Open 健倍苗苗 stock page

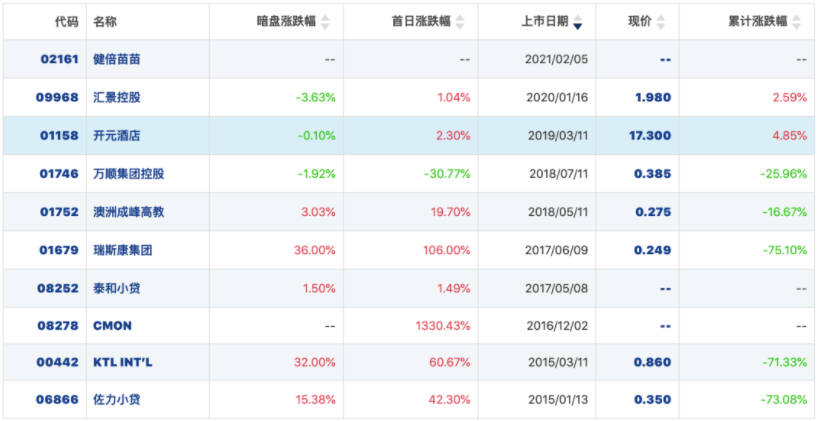(x=117, y=59)
